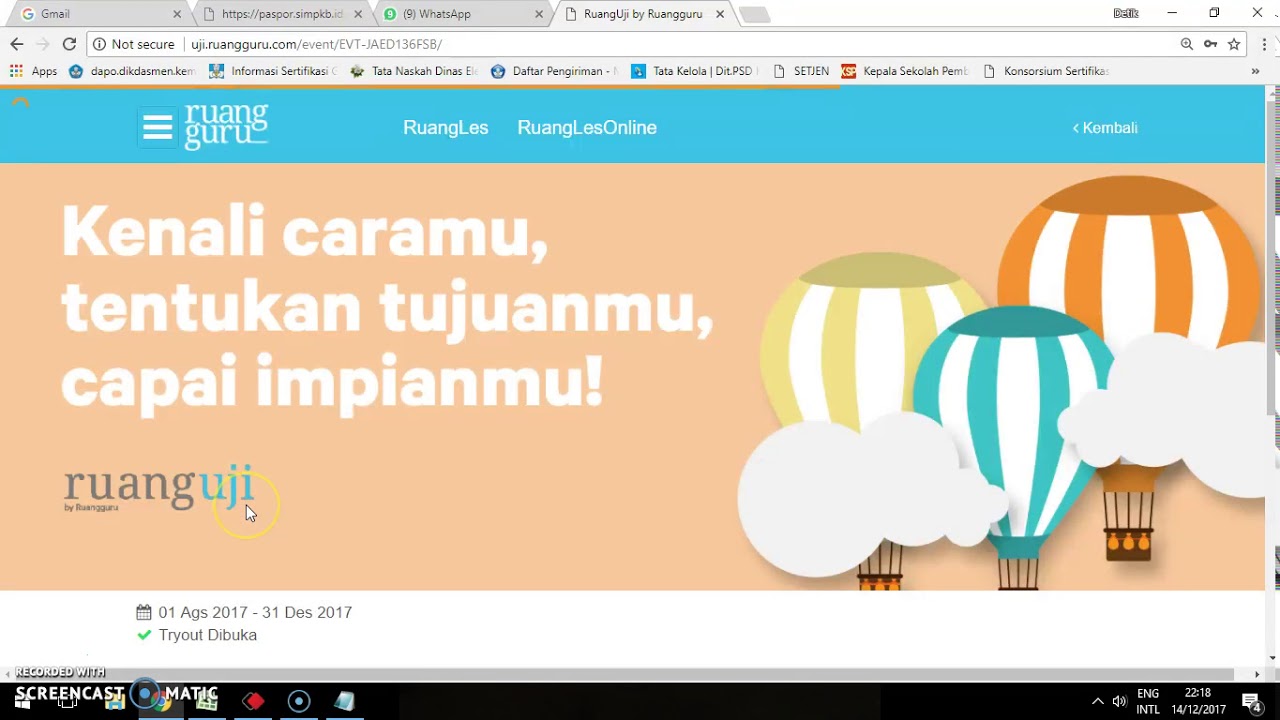Click the ruanguji logo on the banner
The height and width of the screenshot is (720, 1280).
point(159,487)
